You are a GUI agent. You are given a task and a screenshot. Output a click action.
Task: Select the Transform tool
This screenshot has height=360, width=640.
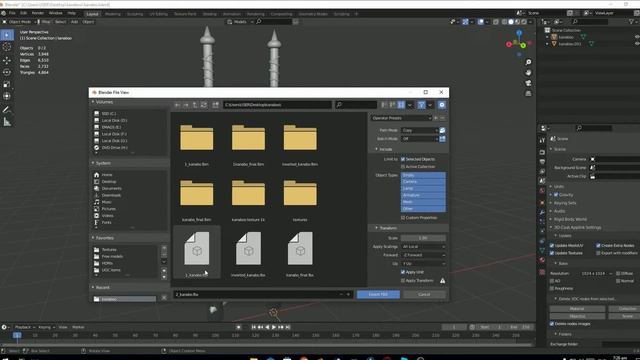(x=7, y=96)
